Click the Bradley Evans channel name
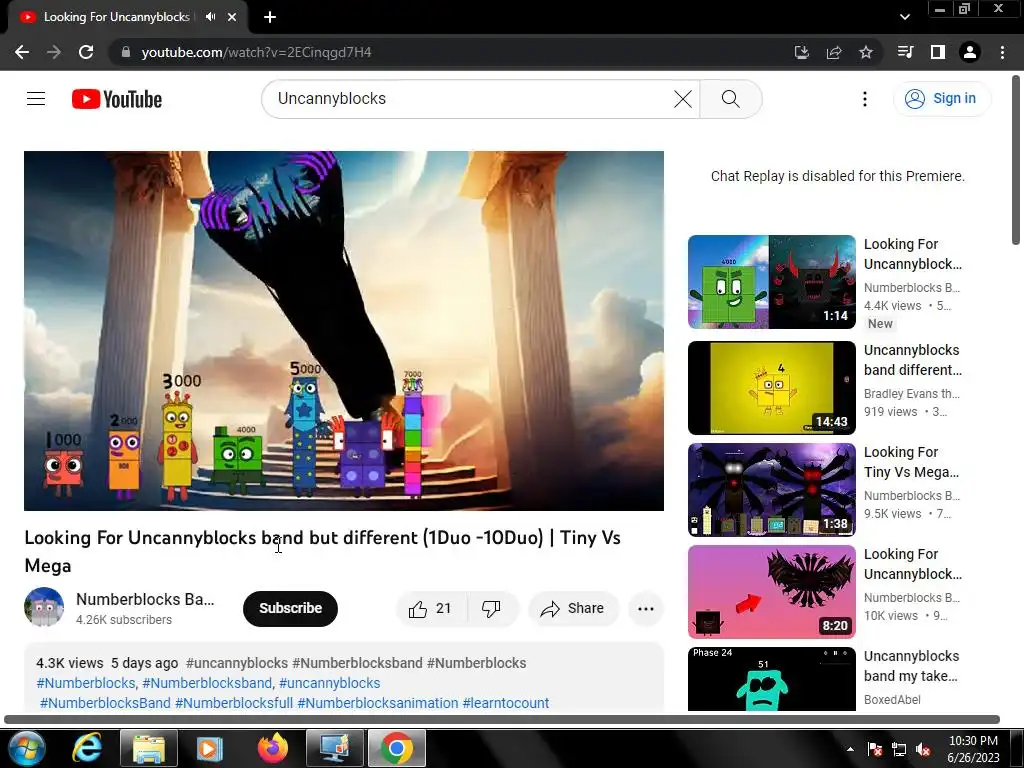1024x768 pixels. pos(912,394)
